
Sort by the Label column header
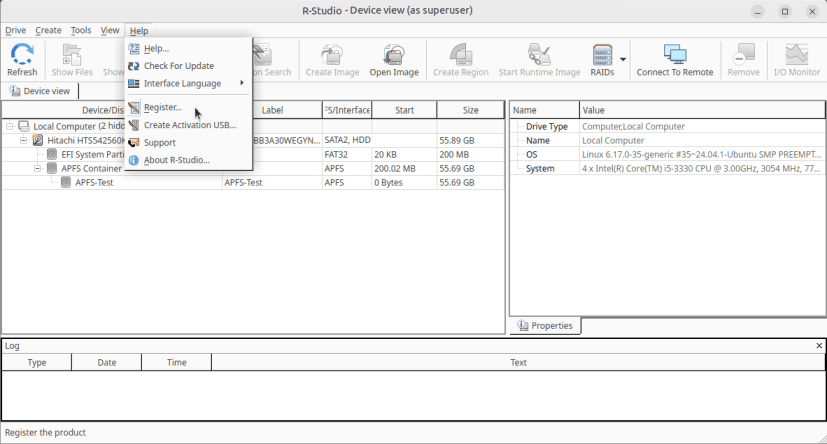pos(272,110)
